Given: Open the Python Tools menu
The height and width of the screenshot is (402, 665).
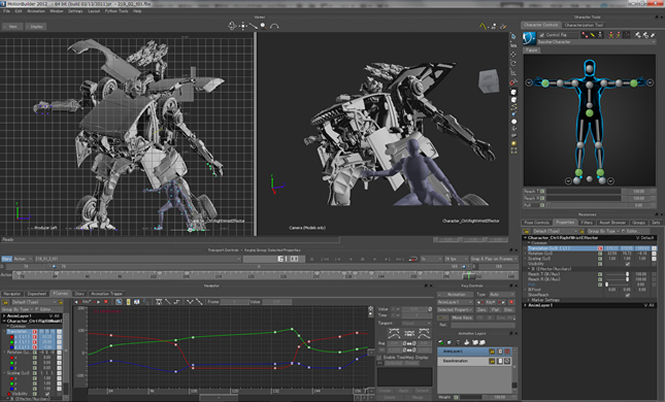Looking at the screenshot, I should 116,11.
